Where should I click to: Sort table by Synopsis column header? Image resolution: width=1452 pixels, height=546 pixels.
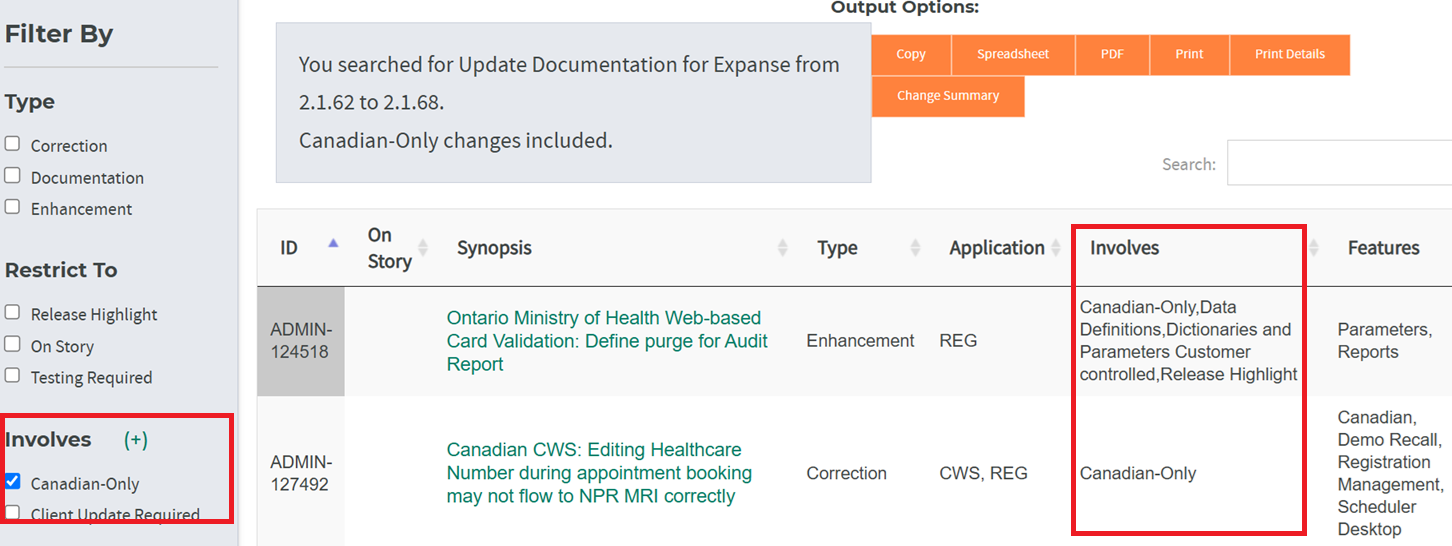[x=615, y=248]
